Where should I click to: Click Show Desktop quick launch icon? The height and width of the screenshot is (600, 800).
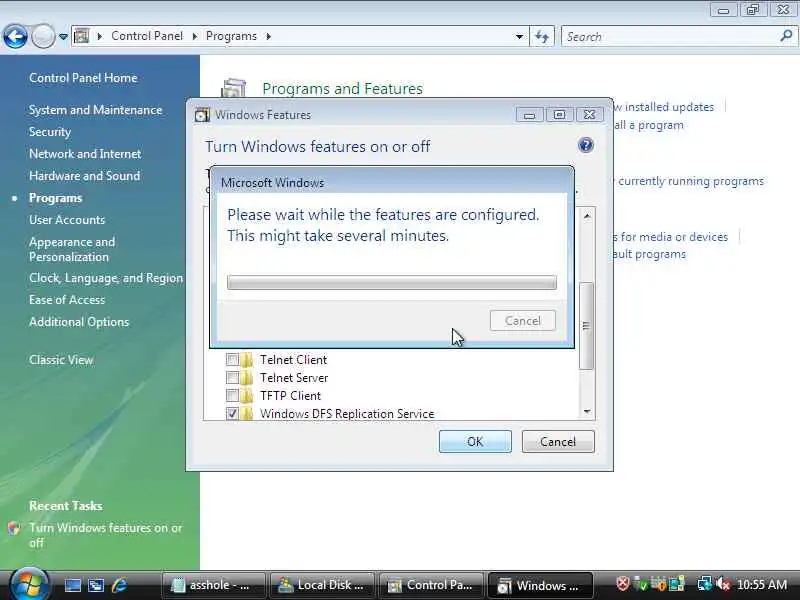tap(72, 585)
